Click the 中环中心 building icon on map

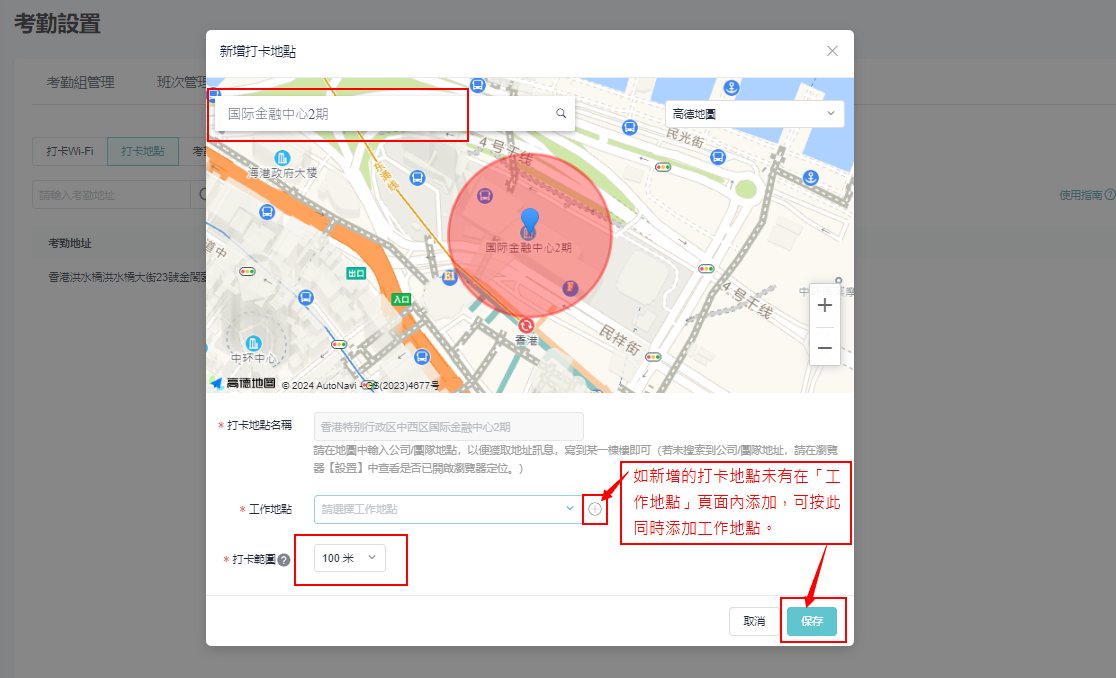pos(254,343)
